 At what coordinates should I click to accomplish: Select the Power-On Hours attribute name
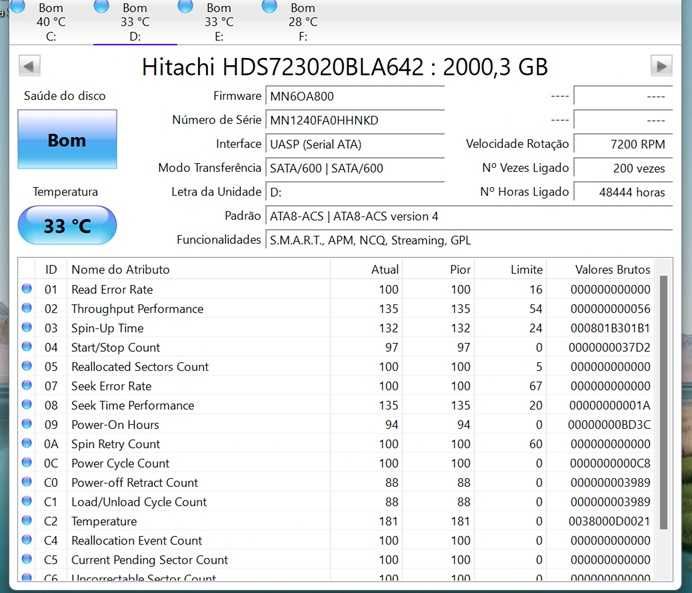coord(115,425)
